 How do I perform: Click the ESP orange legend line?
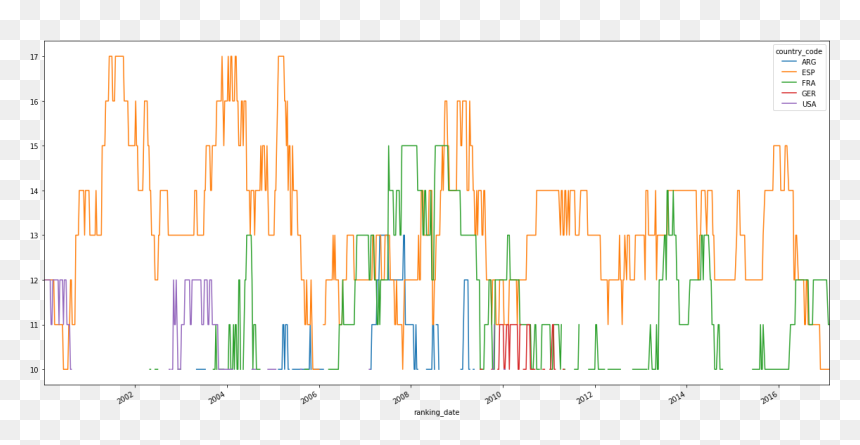pyautogui.click(x=785, y=72)
